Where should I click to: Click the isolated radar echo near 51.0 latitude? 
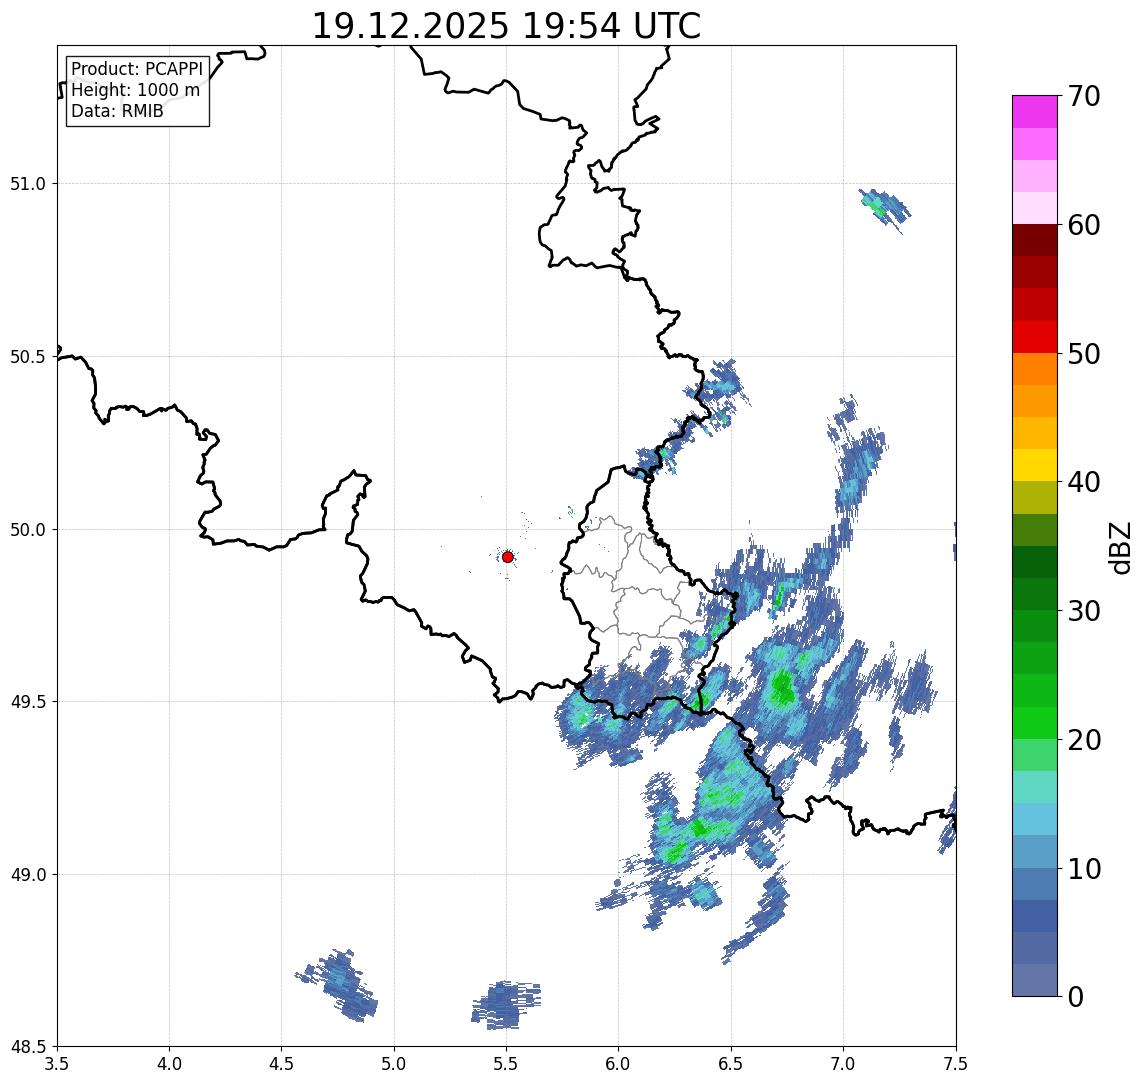click(884, 209)
